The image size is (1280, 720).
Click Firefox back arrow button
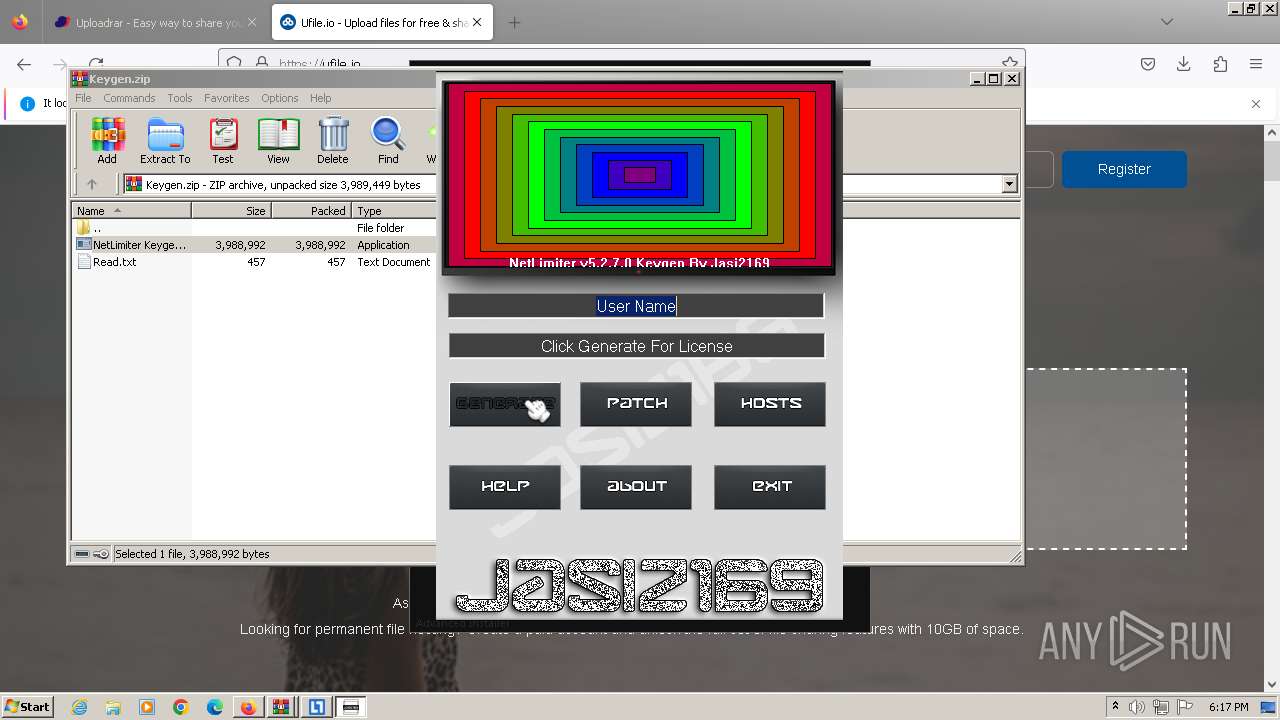click(x=24, y=64)
